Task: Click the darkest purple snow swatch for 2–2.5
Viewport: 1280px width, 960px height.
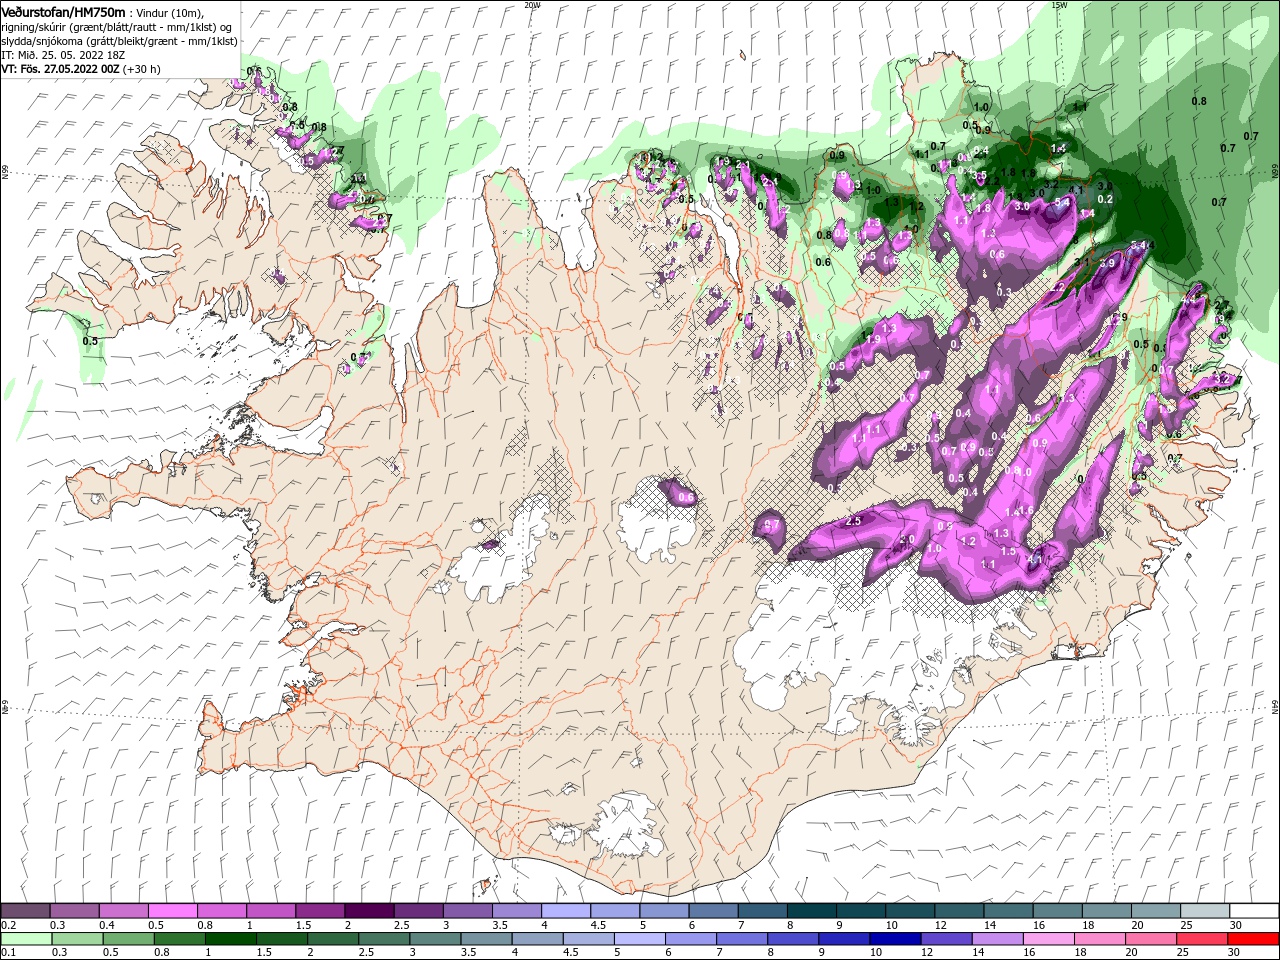Action: coord(369,910)
